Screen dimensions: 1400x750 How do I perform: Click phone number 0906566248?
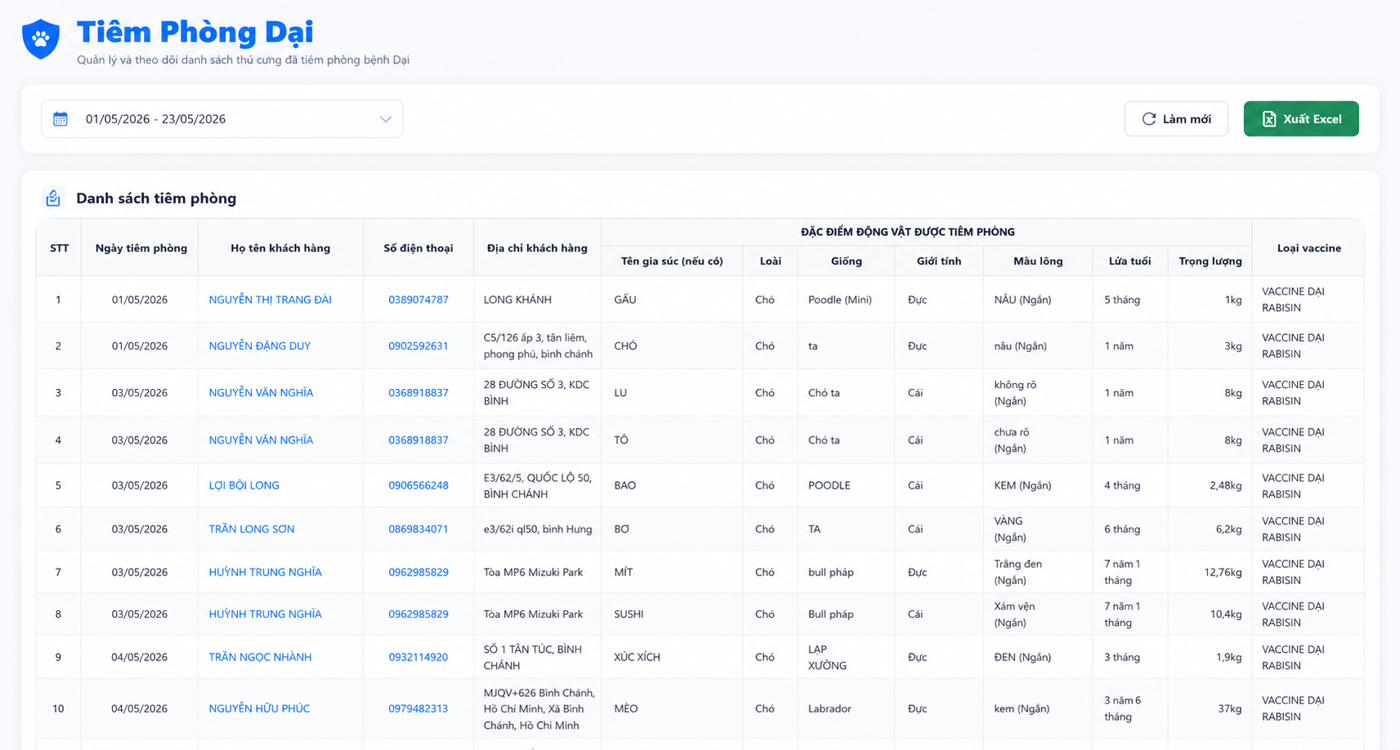418,486
